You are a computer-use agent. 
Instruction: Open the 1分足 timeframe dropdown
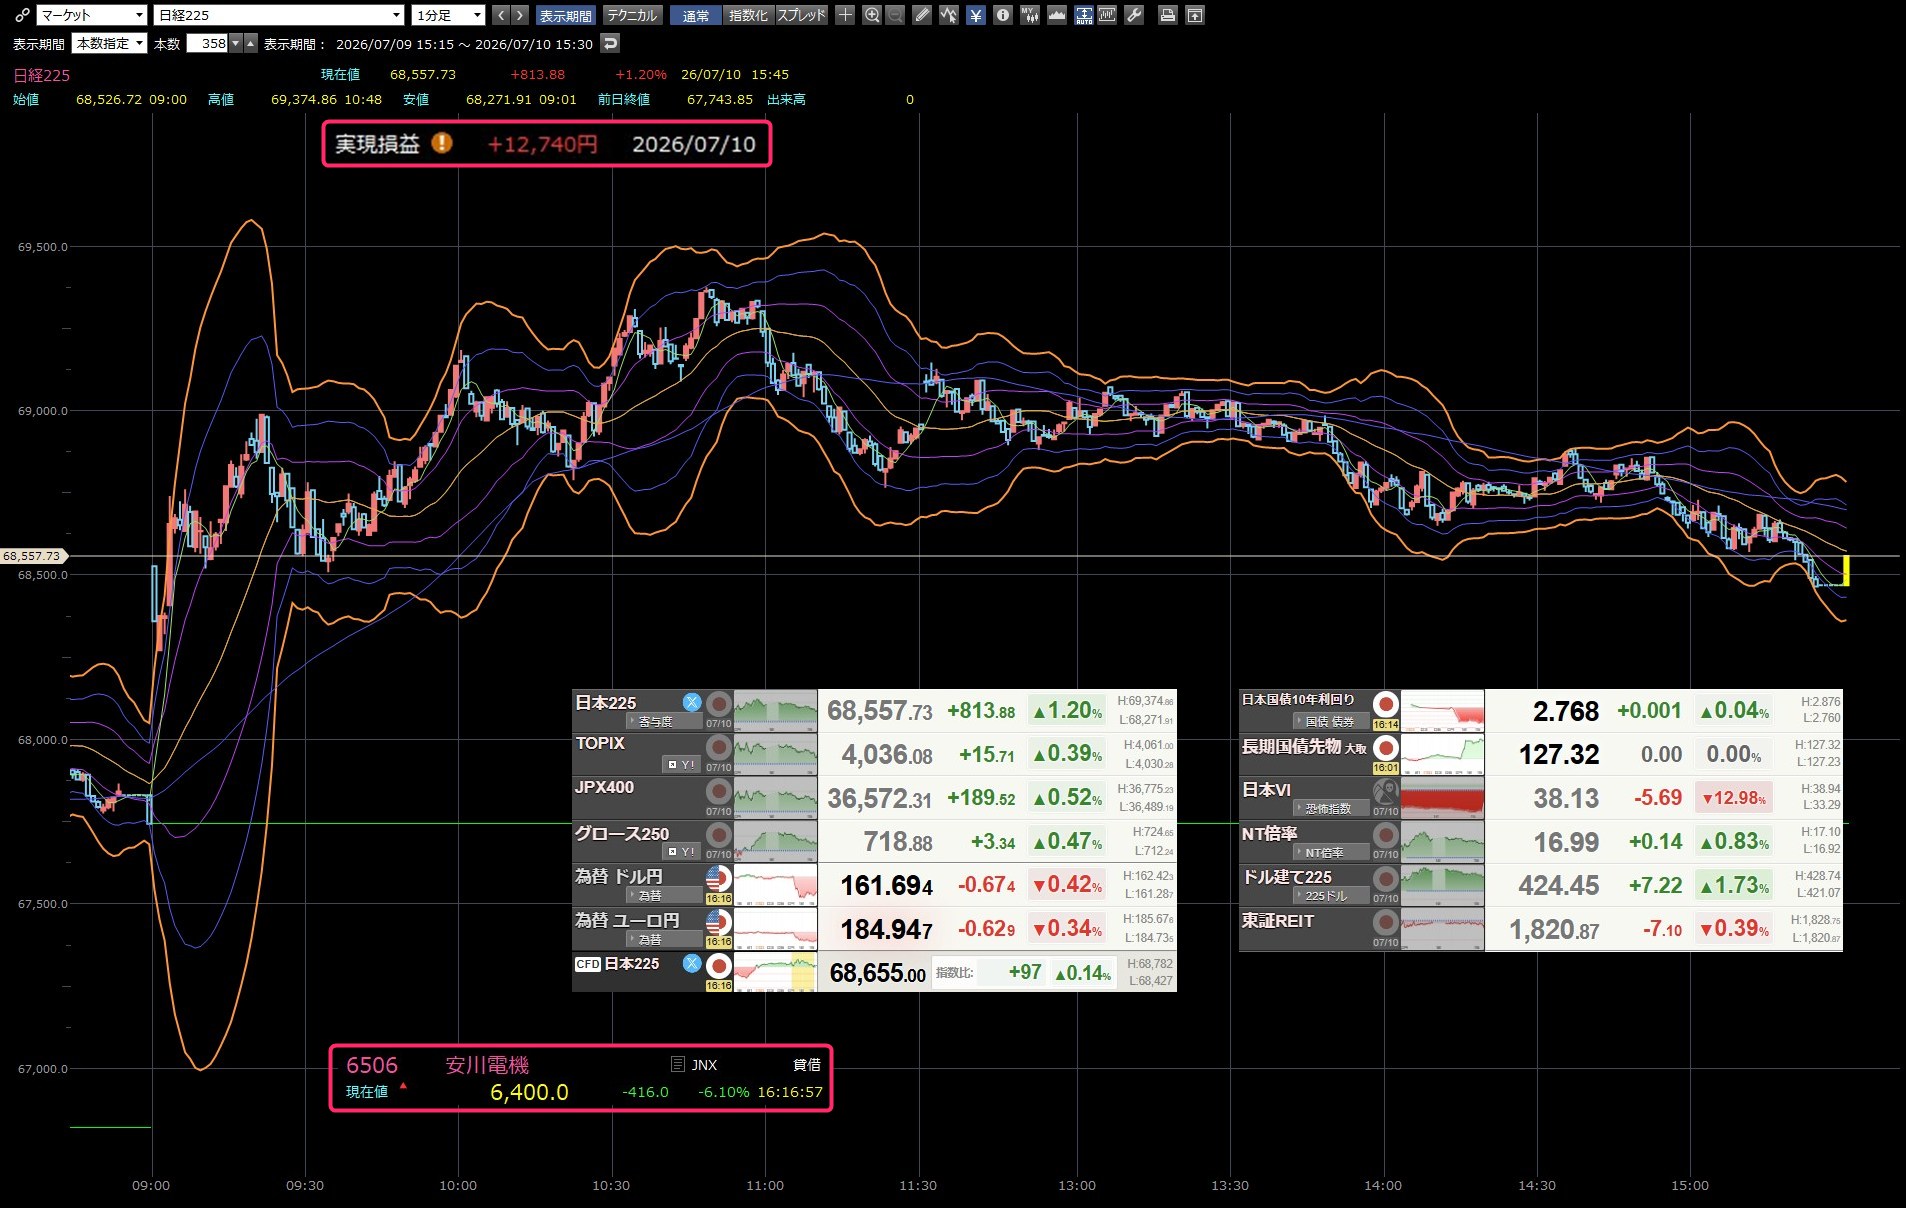click(x=449, y=15)
